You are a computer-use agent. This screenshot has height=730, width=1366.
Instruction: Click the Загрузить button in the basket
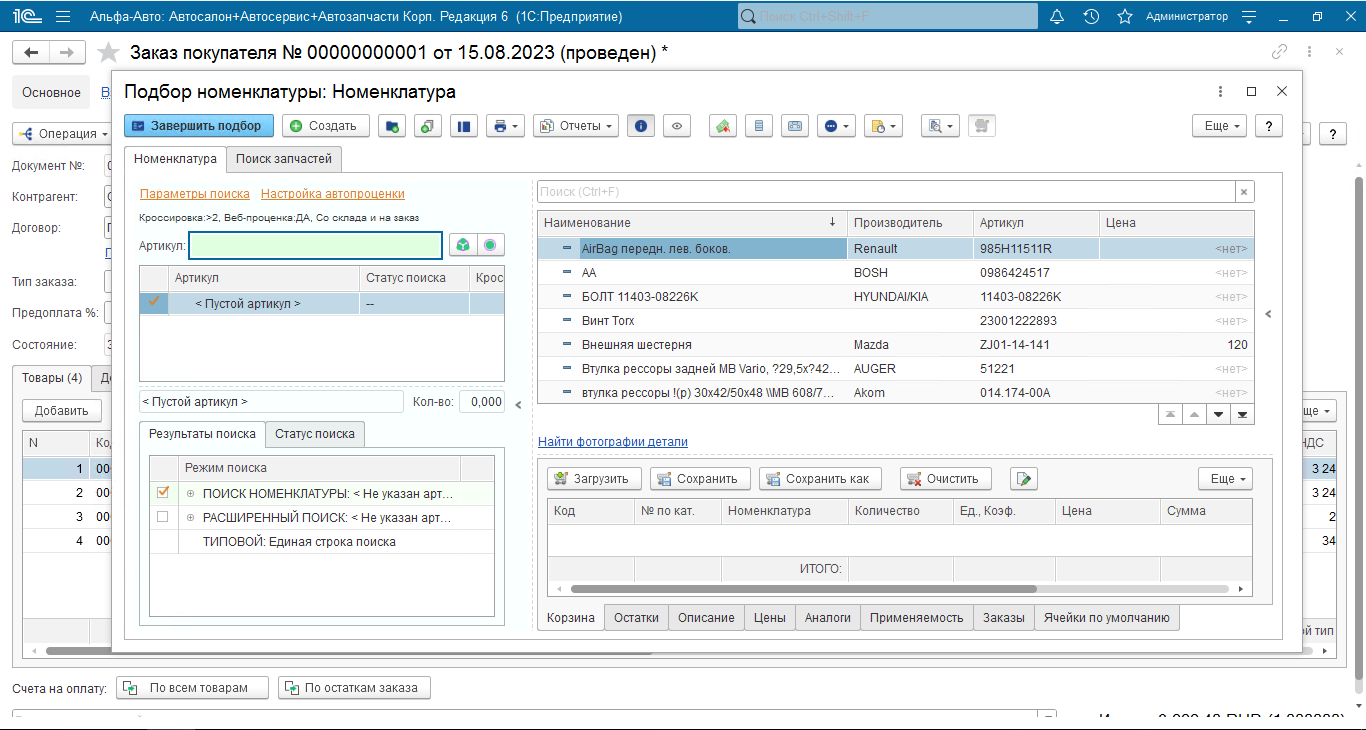tap(593, 479)
